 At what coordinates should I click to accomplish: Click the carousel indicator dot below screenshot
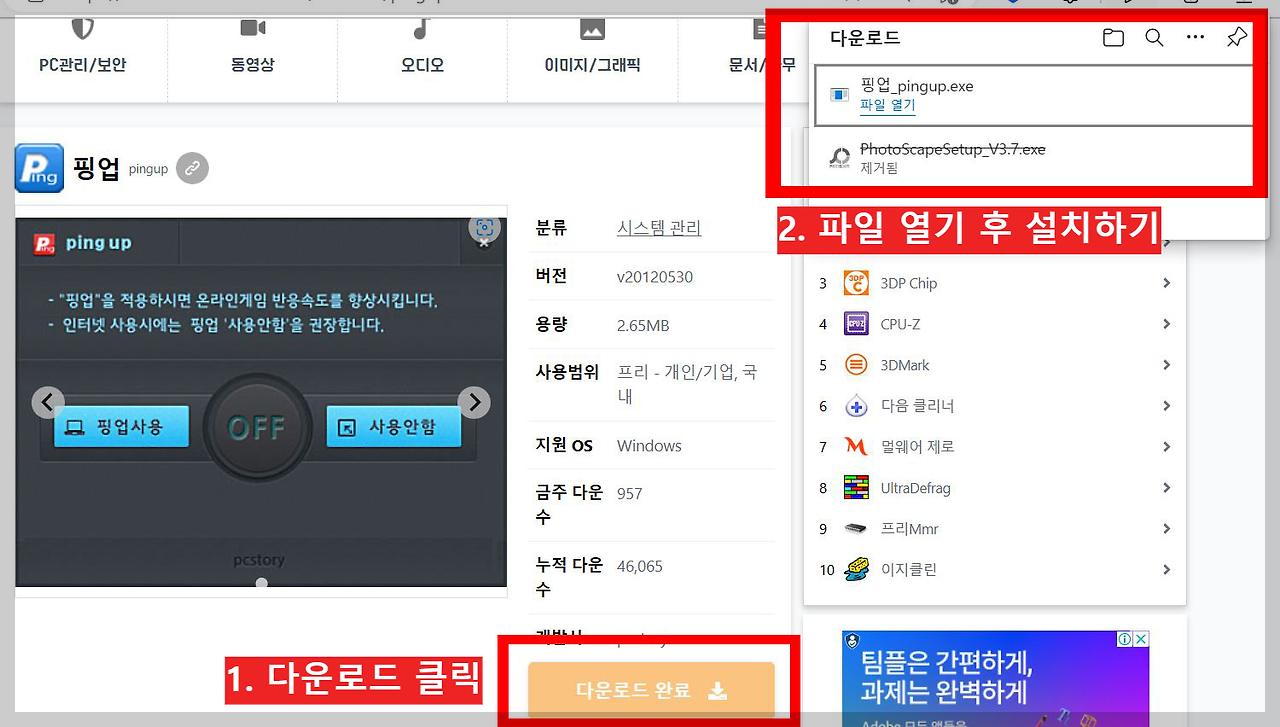pyautogui.click(x=261, y=583)
